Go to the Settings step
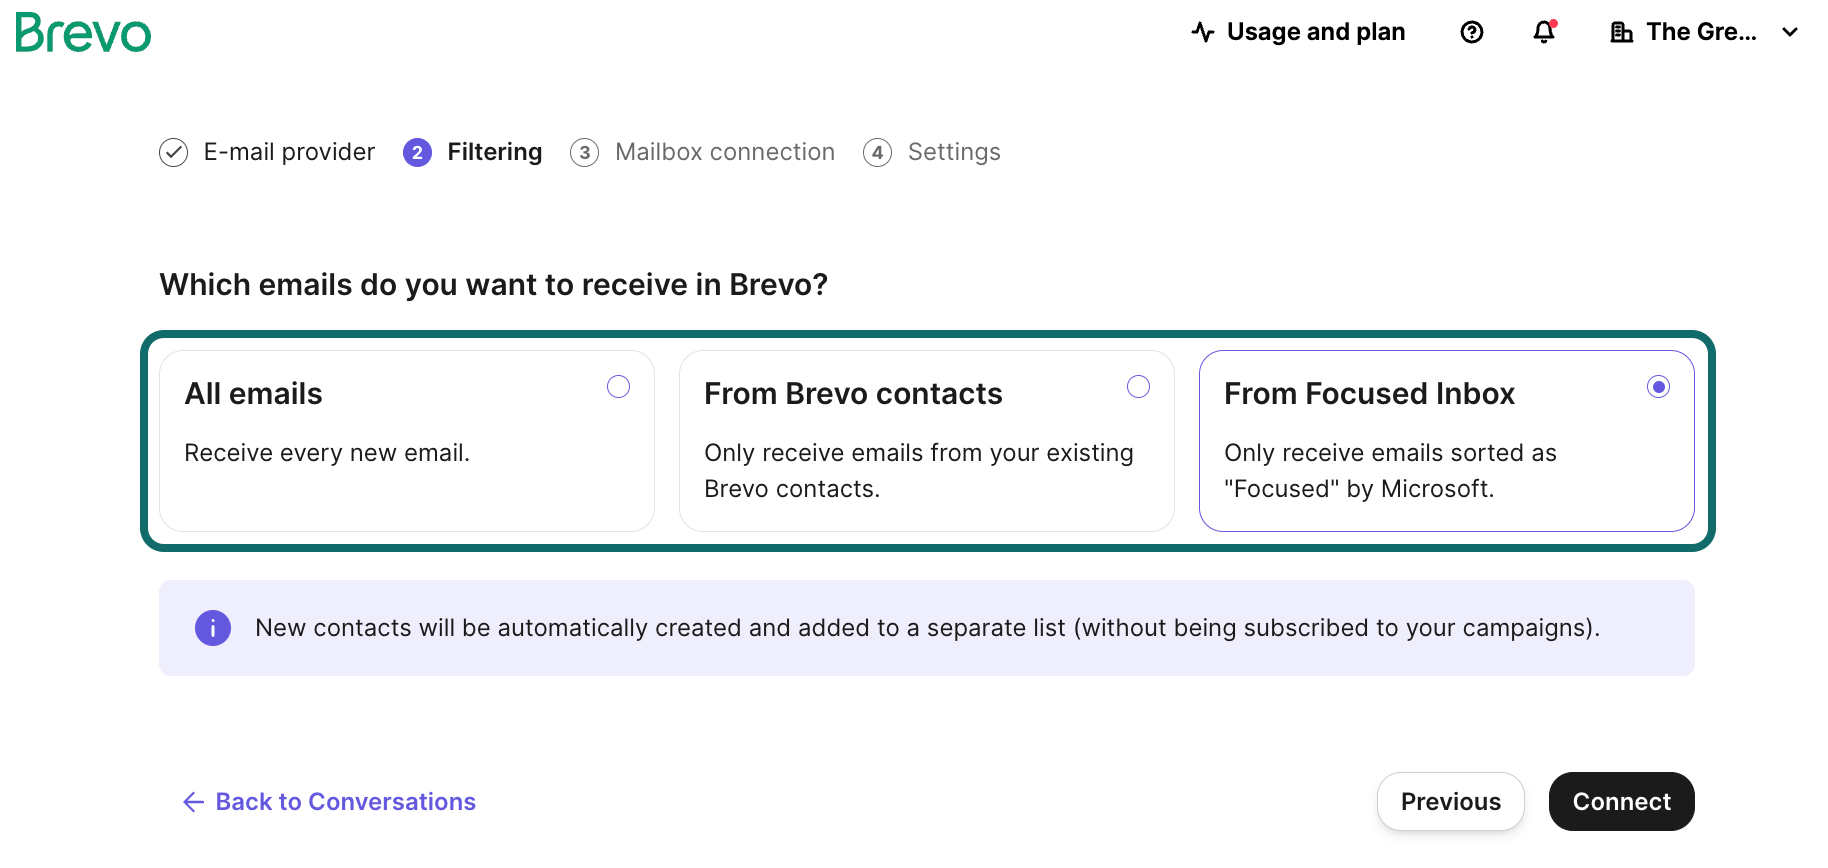The image size is (1828, 868). (953, 152)
